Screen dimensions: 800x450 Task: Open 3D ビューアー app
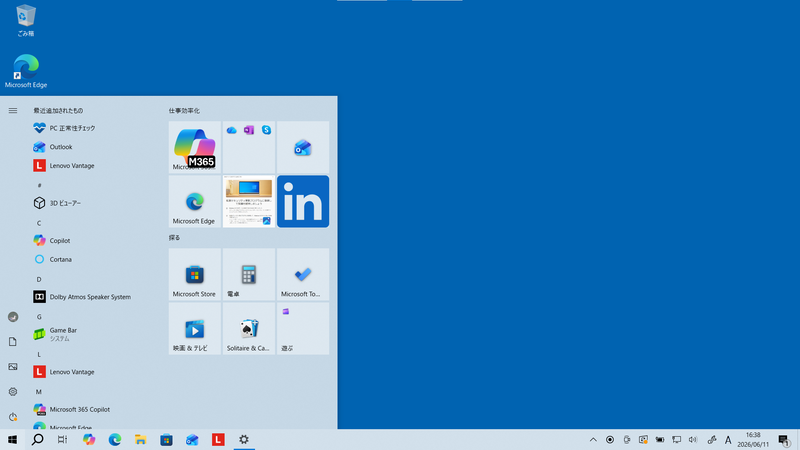coord(92,203)
